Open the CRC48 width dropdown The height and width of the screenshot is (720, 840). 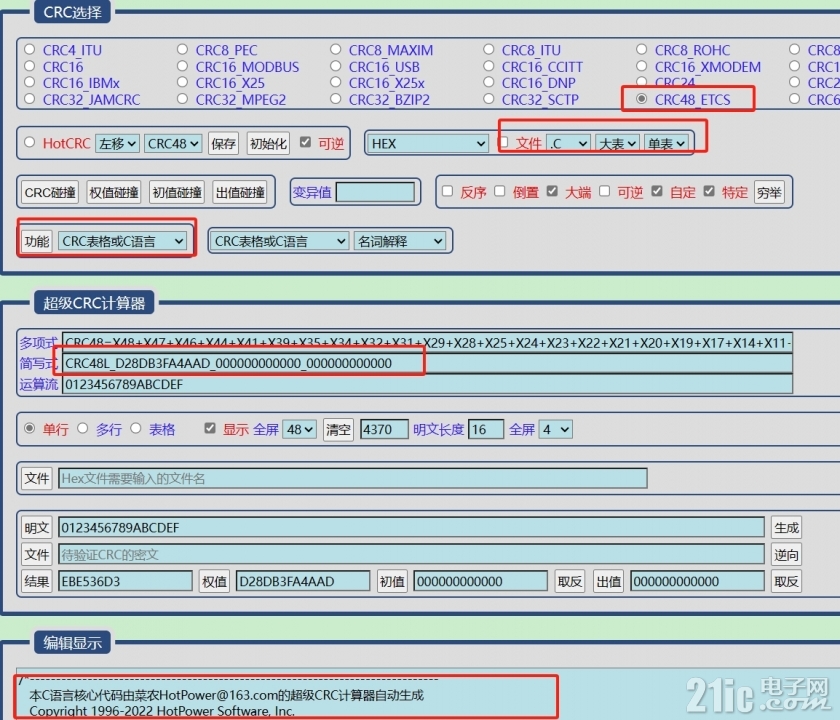[173, 144]
